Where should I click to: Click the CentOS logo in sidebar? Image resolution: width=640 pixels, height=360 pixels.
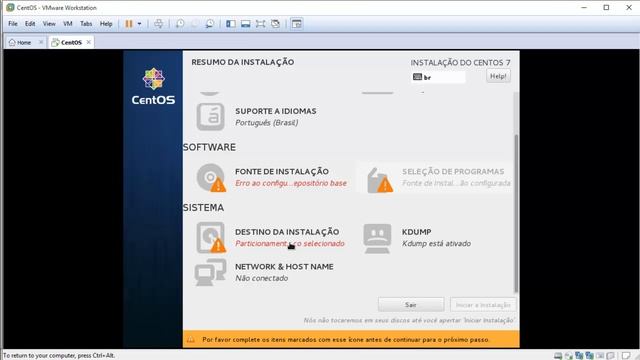tap(153, 87)
